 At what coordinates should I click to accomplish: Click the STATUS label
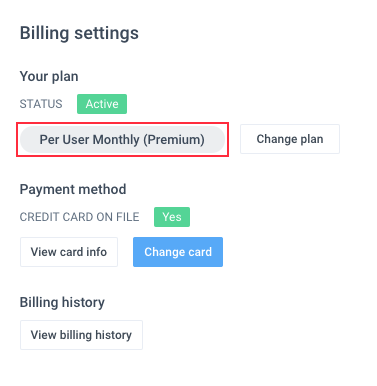pos(41,104)
